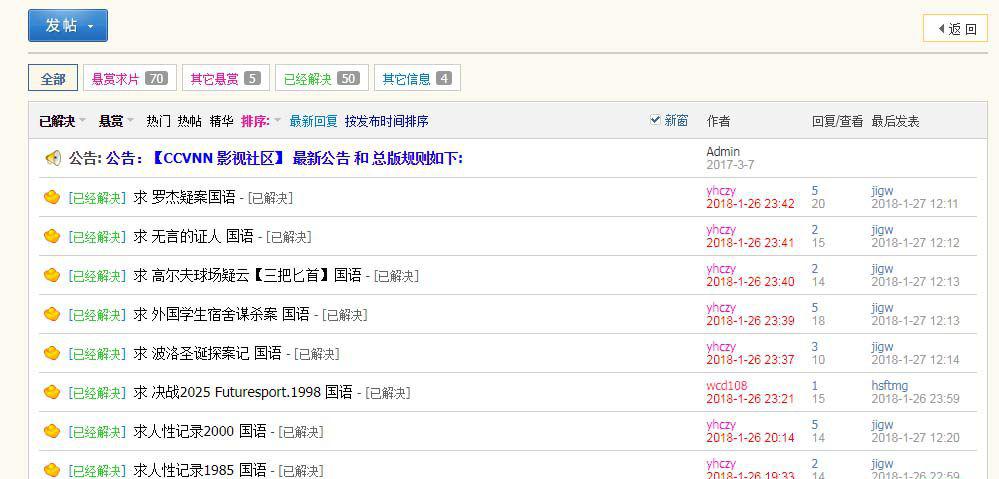This screenshot has width=999, height=479.
Task: Click gold ingot icon beside 波洛圣诞探案记
Action: coord(52,353)
